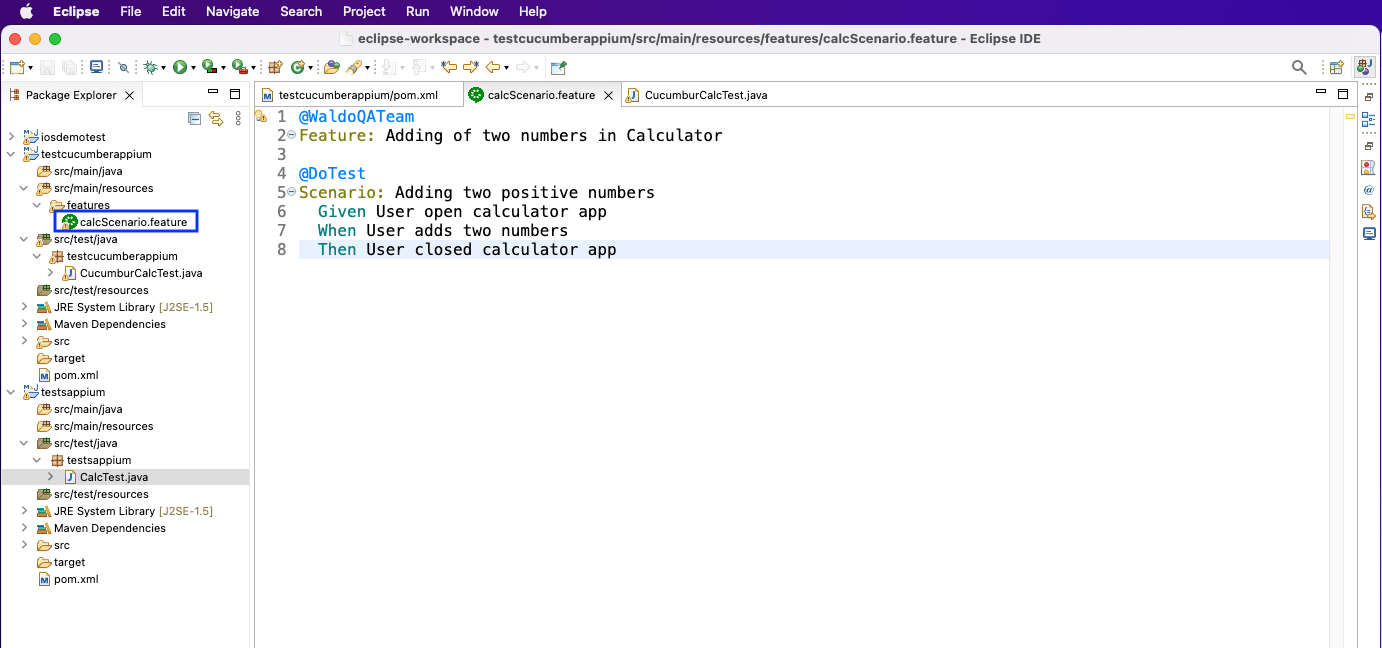Toggle the Java perspective button
The width and height of the screenshot is (1382, 648).
click(1364, 67)
